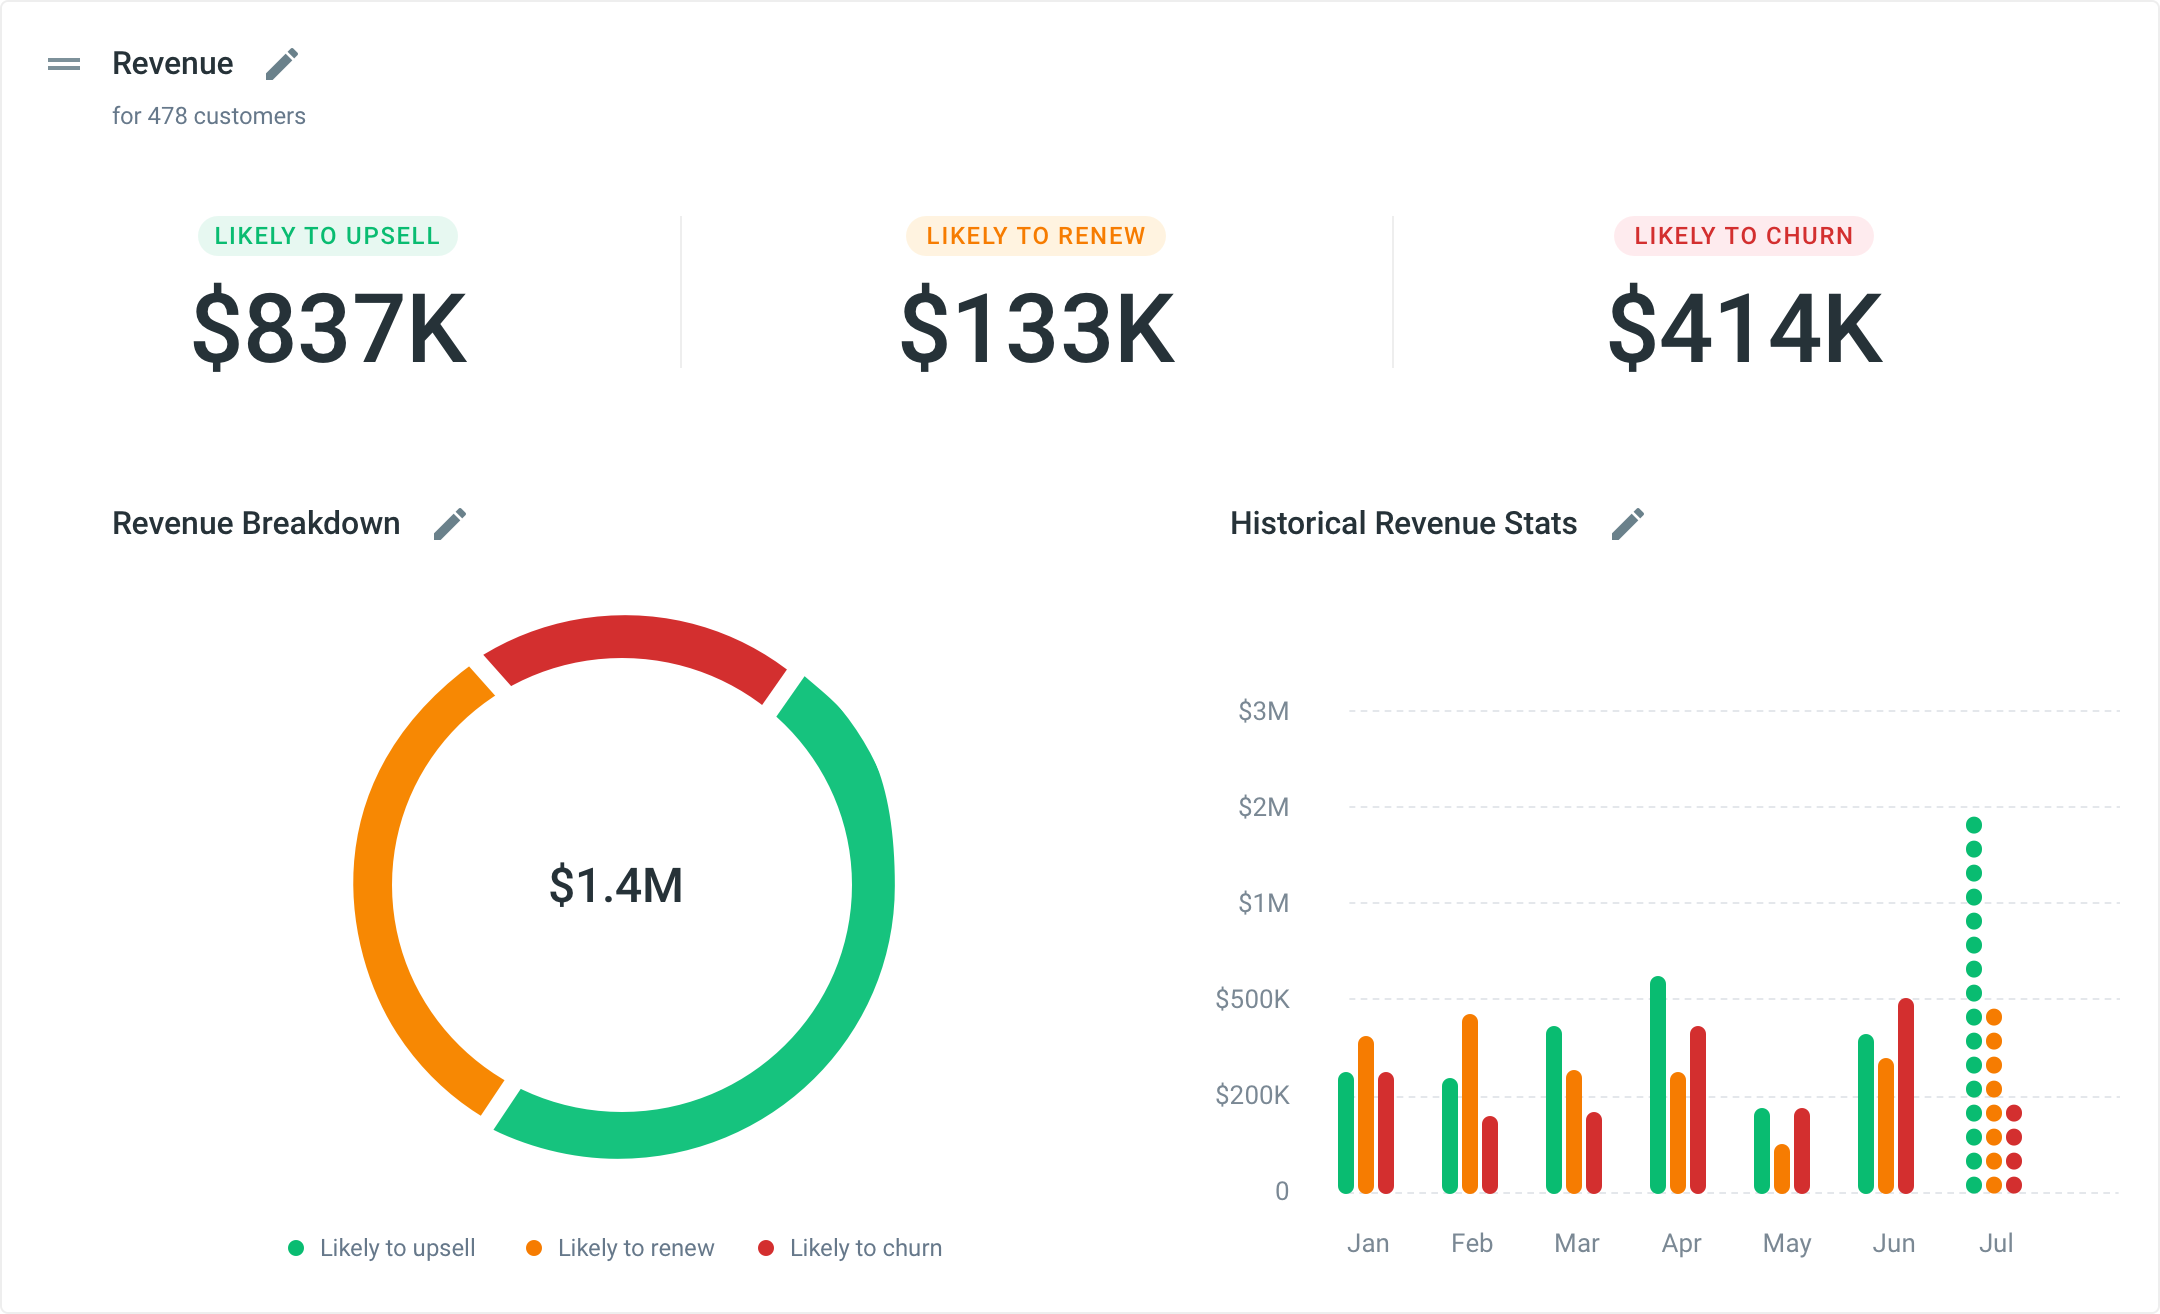This screenshot has width=2160, height=1314.
Task: Click the hamburger drag handle beside Revenue
Action: pyautogui.click(x=64, y=64)
